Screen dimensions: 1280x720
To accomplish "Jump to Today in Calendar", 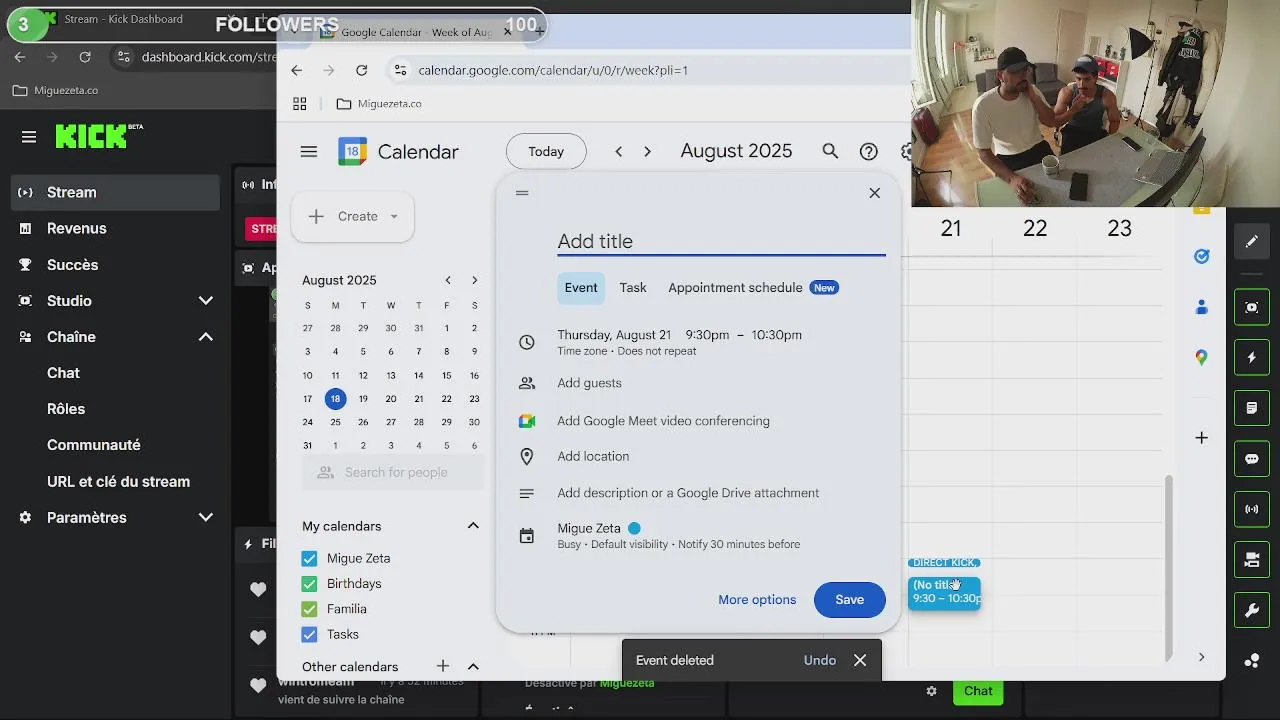I will pos(546,152).
